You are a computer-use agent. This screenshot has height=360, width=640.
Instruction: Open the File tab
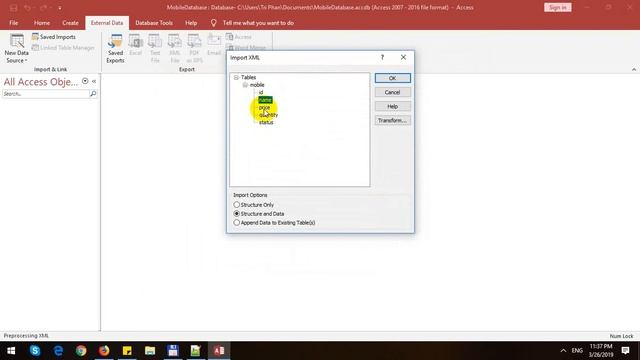pyautogui.click(x=13, y=23)
